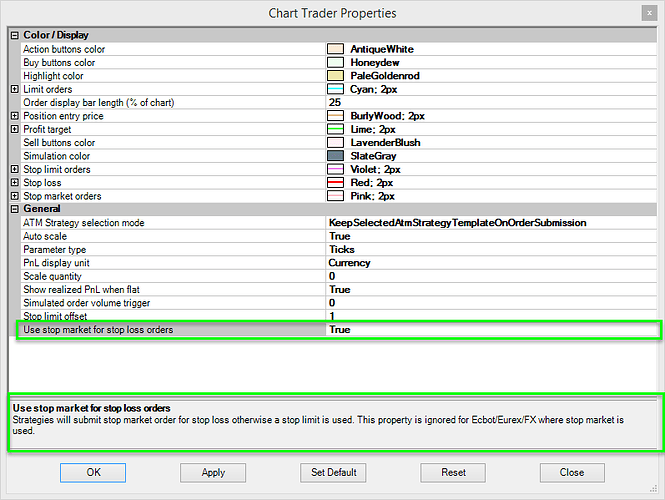The height and width of the screenshot is (500, 665).
Task: Collapse the General section
Action: [14, 210]
